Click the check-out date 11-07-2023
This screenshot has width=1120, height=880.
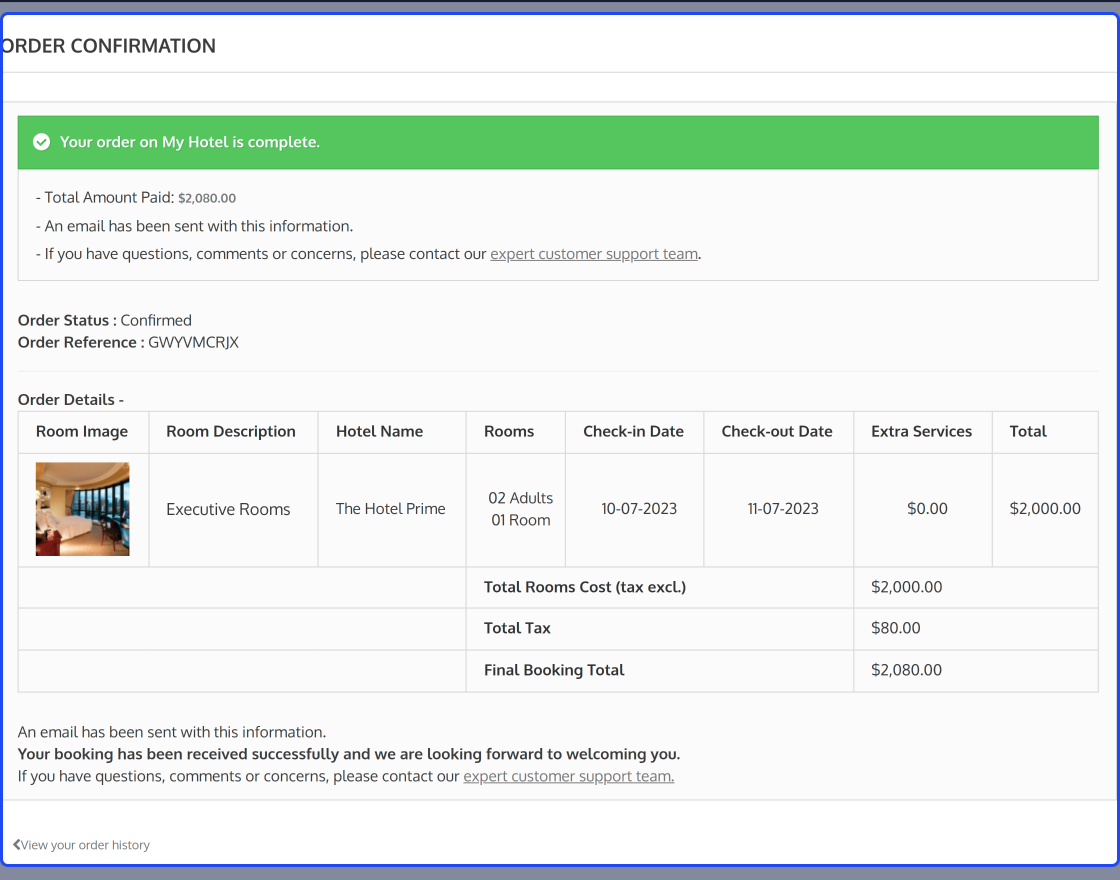coord(783,509)
